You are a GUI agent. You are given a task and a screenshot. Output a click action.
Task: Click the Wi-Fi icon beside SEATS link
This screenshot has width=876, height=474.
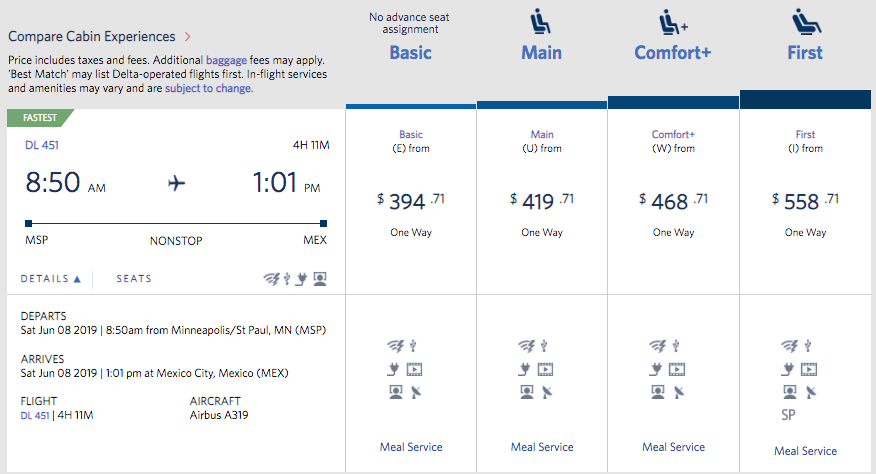point(270,279)
